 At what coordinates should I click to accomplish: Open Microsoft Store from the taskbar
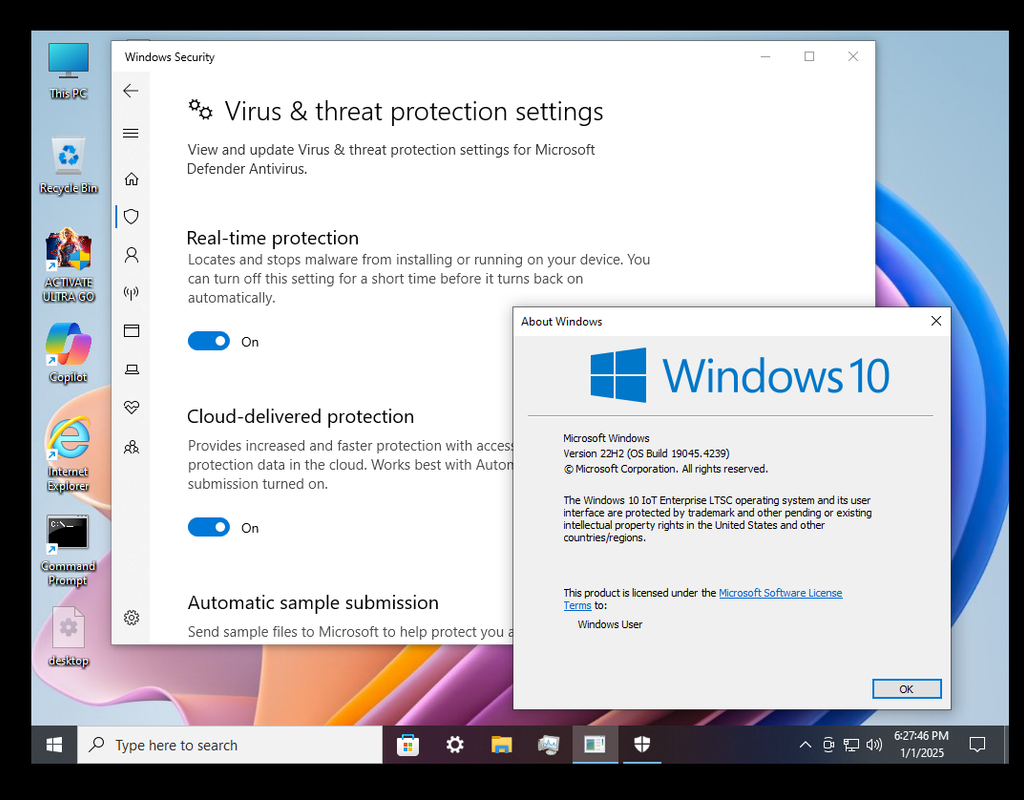click(408, 744)
